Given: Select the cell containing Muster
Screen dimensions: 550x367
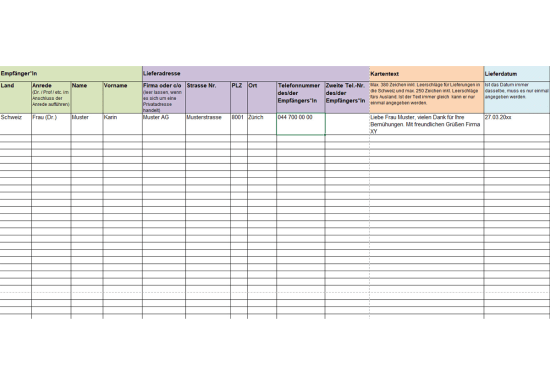Looking at the screenshot, I should [x=87, y=124].
